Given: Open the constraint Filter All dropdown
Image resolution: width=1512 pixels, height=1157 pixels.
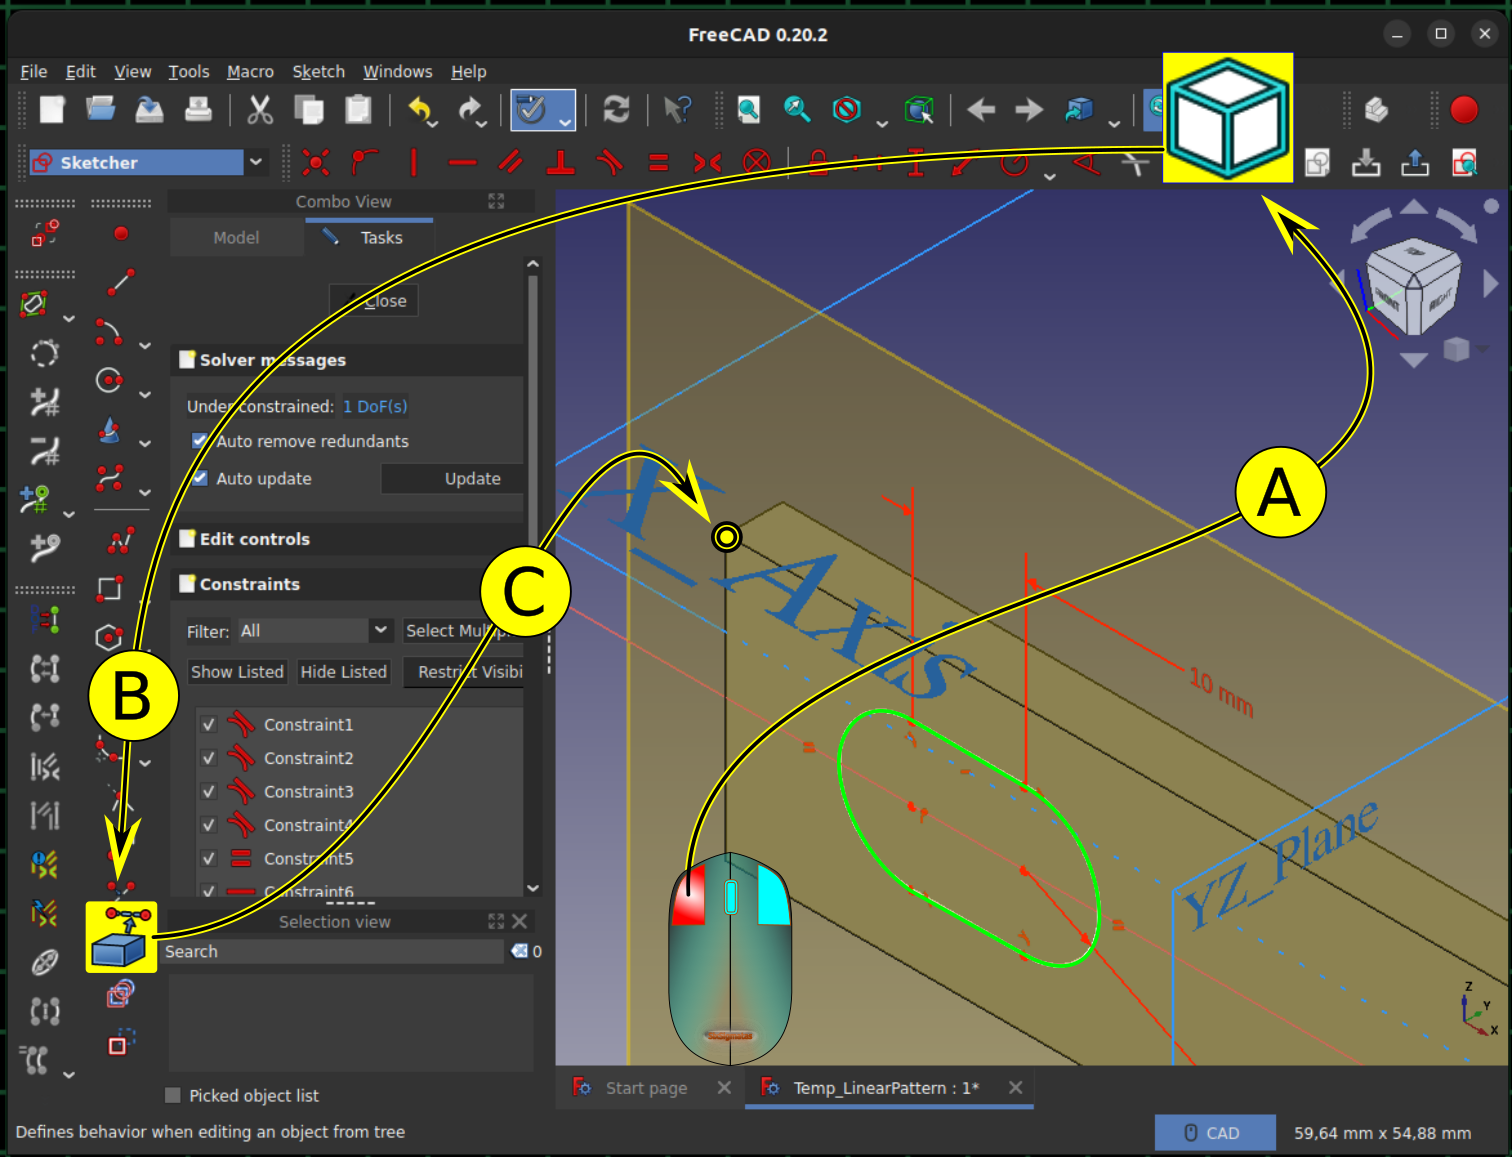Looking at the screenshot, I should coord(314,631).
